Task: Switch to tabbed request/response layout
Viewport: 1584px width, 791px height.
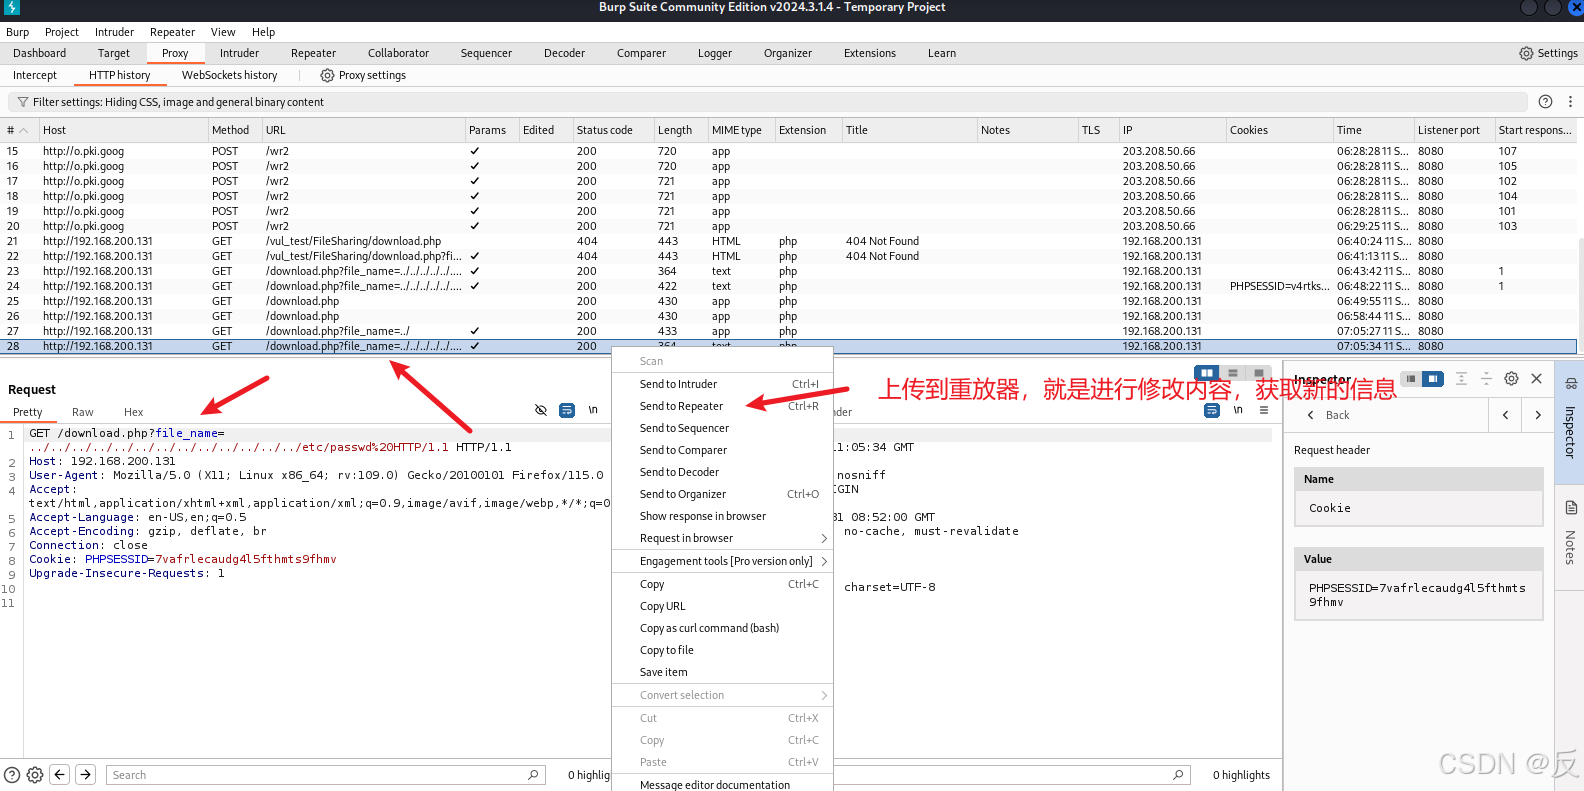Action: click(1258, 373)
